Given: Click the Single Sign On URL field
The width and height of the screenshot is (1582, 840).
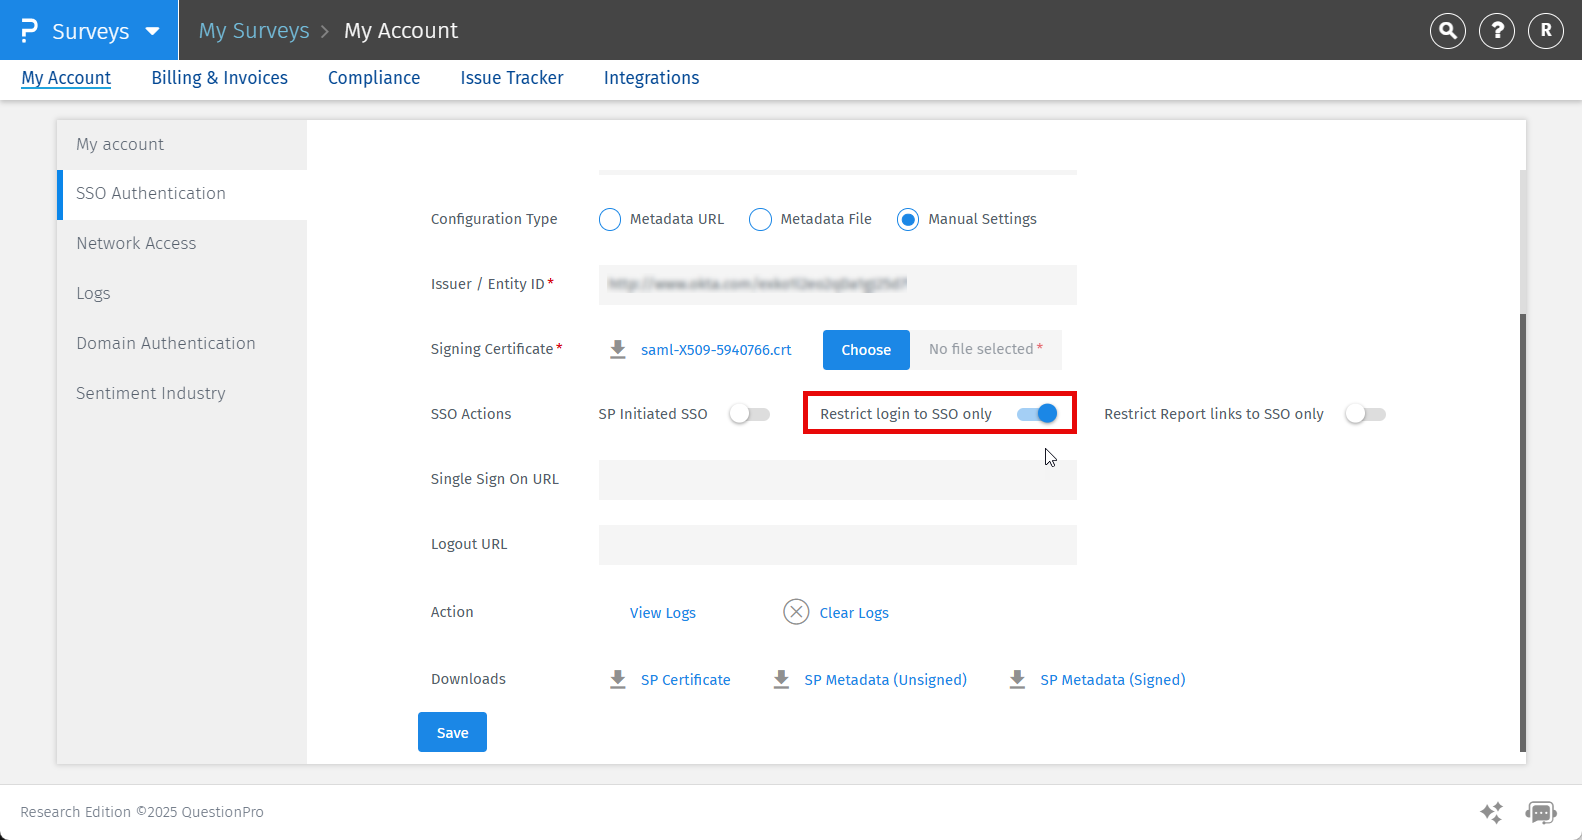Looking at the screenshot, I should (x=837, y=480).
